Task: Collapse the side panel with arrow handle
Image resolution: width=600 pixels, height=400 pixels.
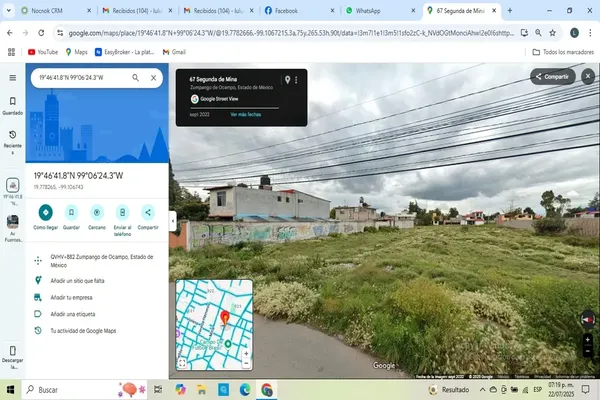Action: click(173, 219)
